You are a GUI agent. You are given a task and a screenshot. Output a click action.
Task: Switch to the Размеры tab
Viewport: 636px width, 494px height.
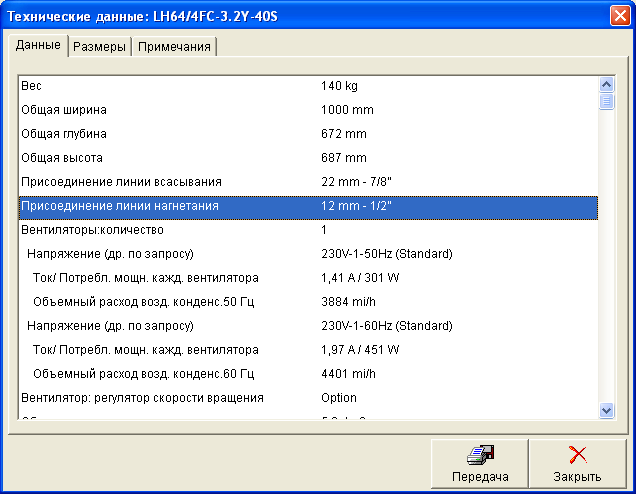pos(99,47)
